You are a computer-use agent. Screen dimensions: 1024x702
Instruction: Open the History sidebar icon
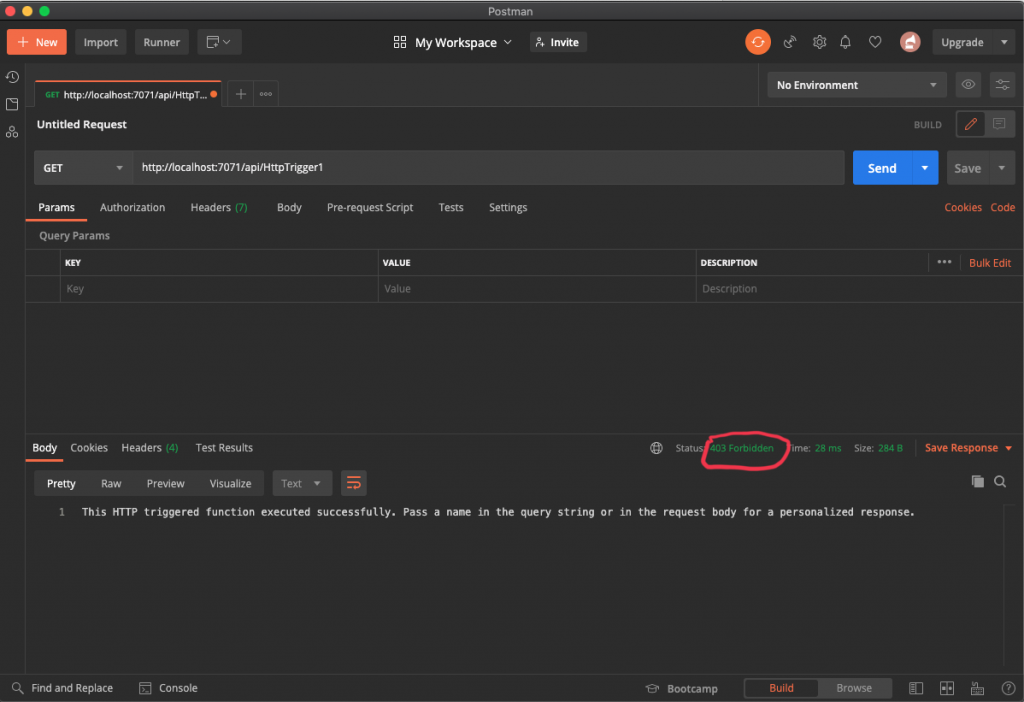coord(12,77)
